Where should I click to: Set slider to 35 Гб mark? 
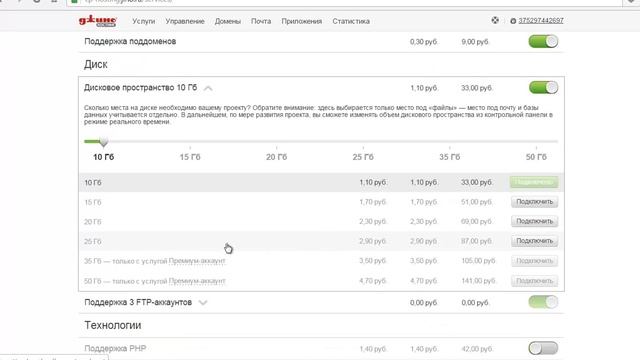point(450,157)
